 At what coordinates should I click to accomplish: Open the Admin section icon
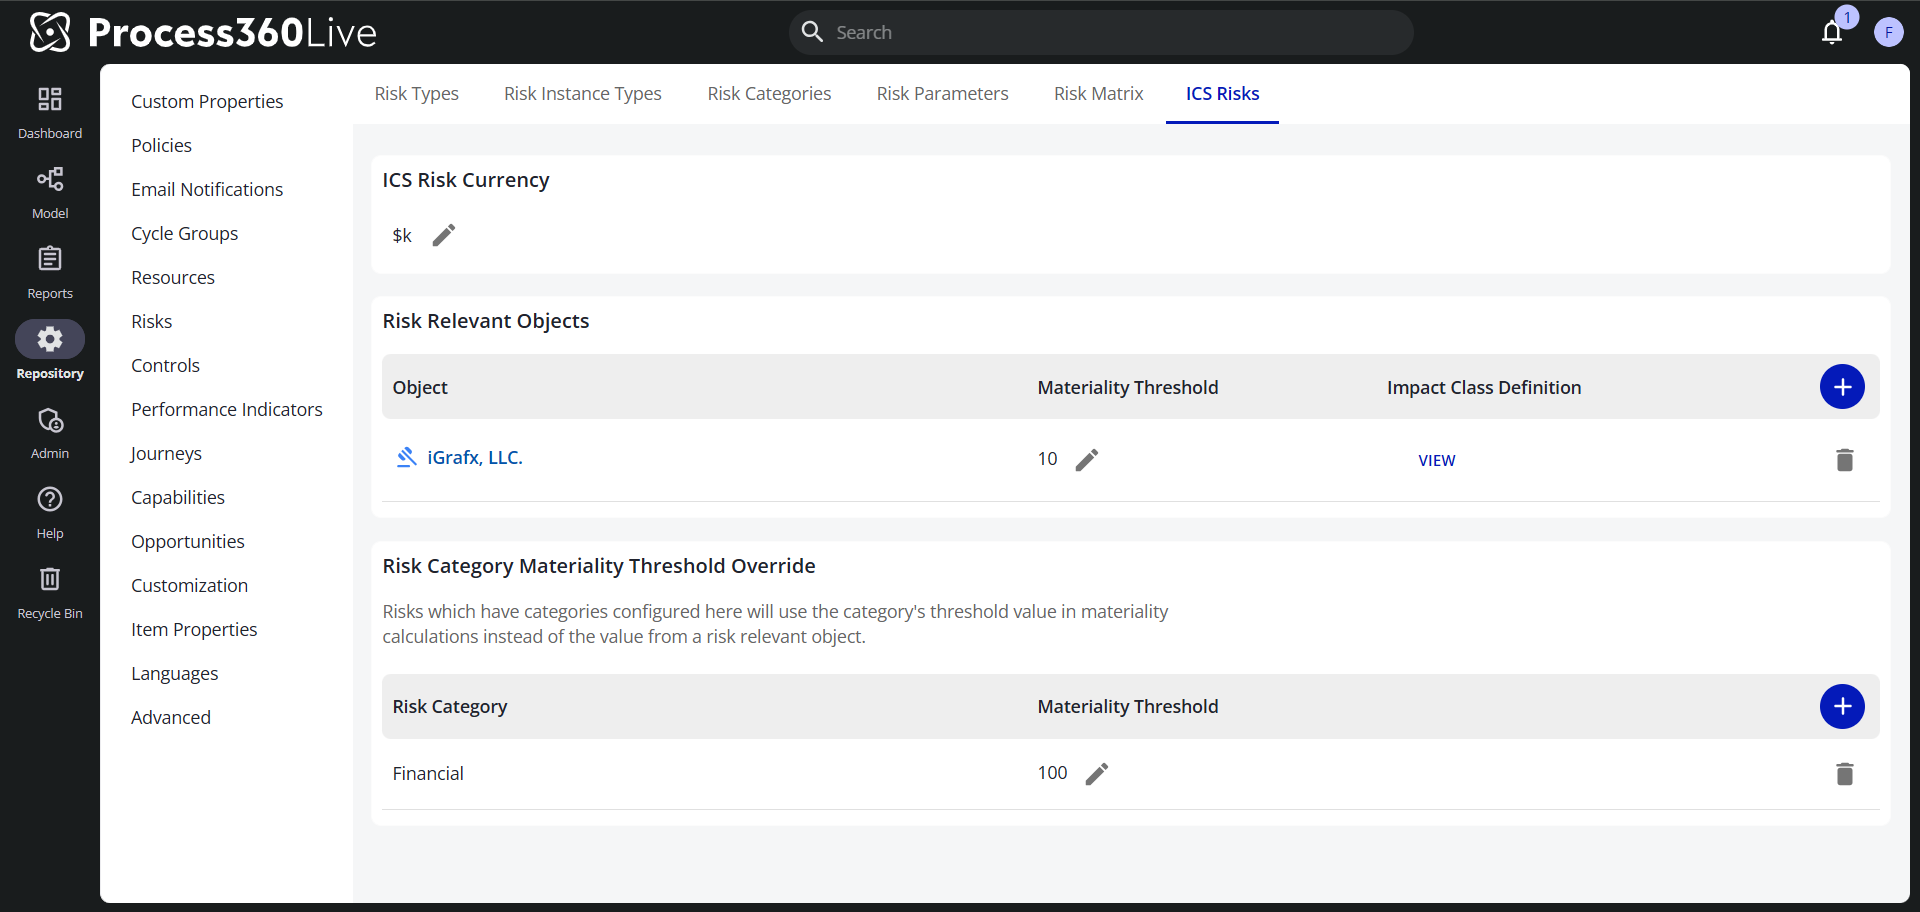[49, 430]
